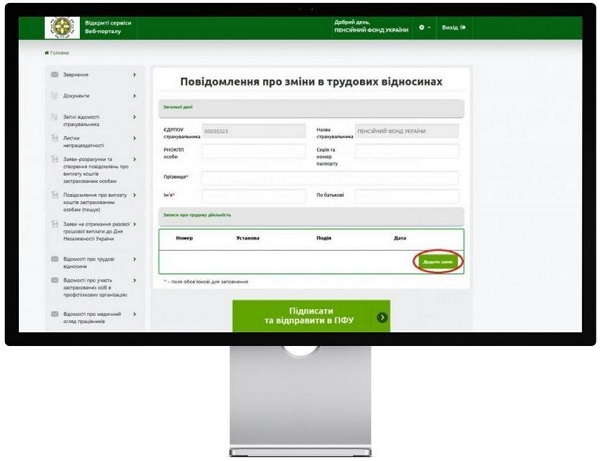Expand Листки непрацездатності chevron

134,138
